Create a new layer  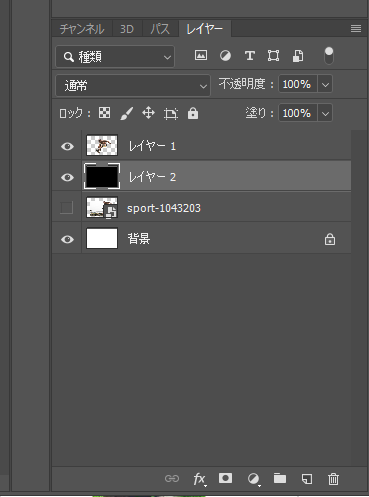[x=307, y=479]
